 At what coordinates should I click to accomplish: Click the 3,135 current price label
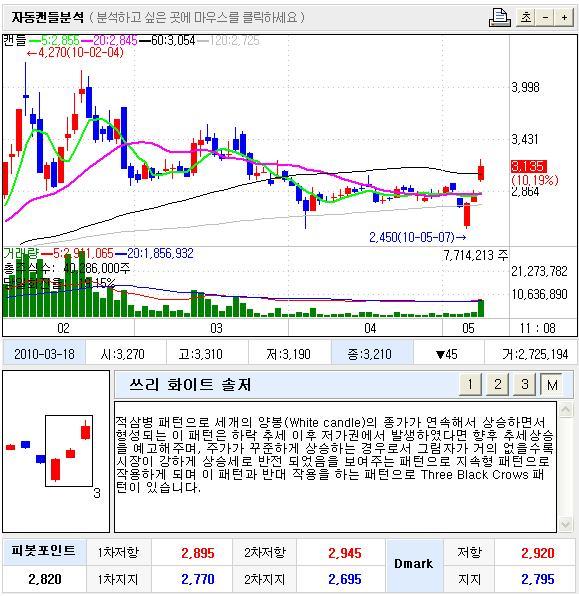(x=529, y=166)
